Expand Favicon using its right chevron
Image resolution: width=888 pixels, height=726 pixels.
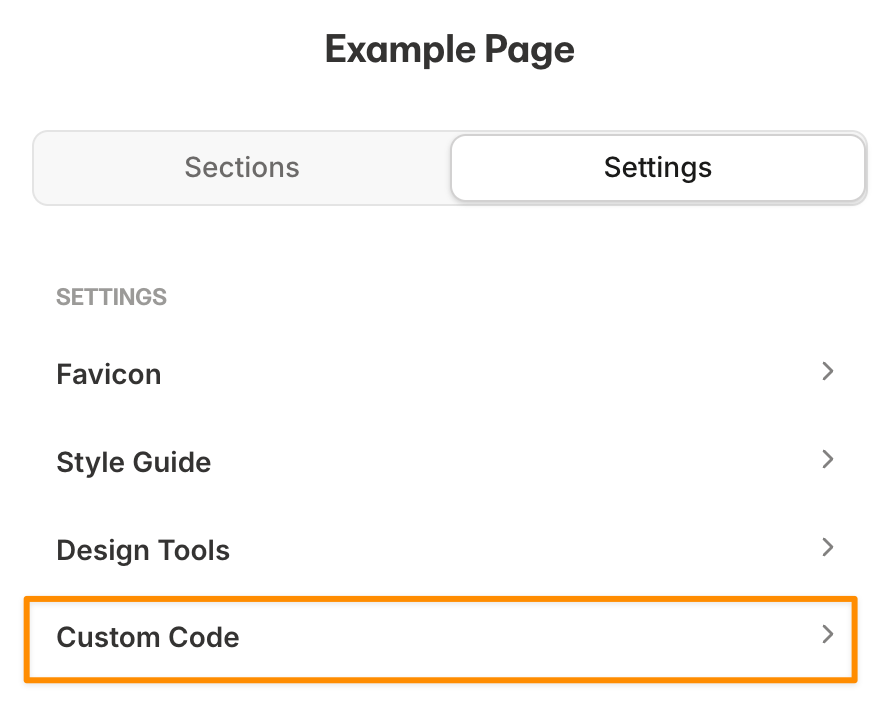point(827,372)
